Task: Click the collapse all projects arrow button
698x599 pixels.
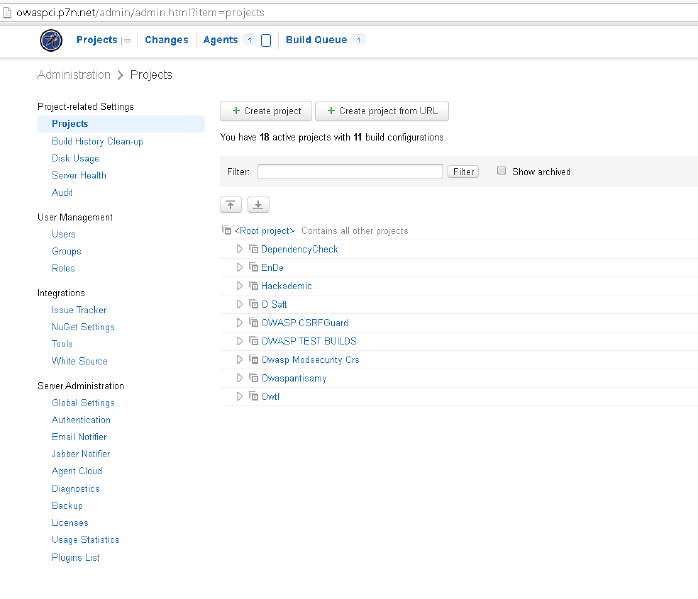Action: [231, 205]
